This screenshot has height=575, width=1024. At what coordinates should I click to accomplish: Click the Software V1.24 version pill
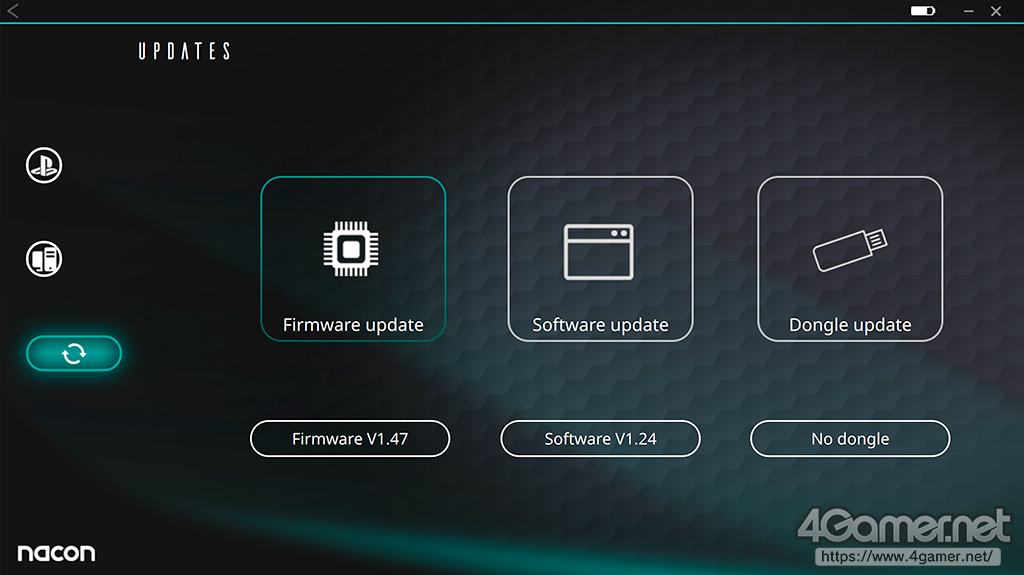(600, 438)
